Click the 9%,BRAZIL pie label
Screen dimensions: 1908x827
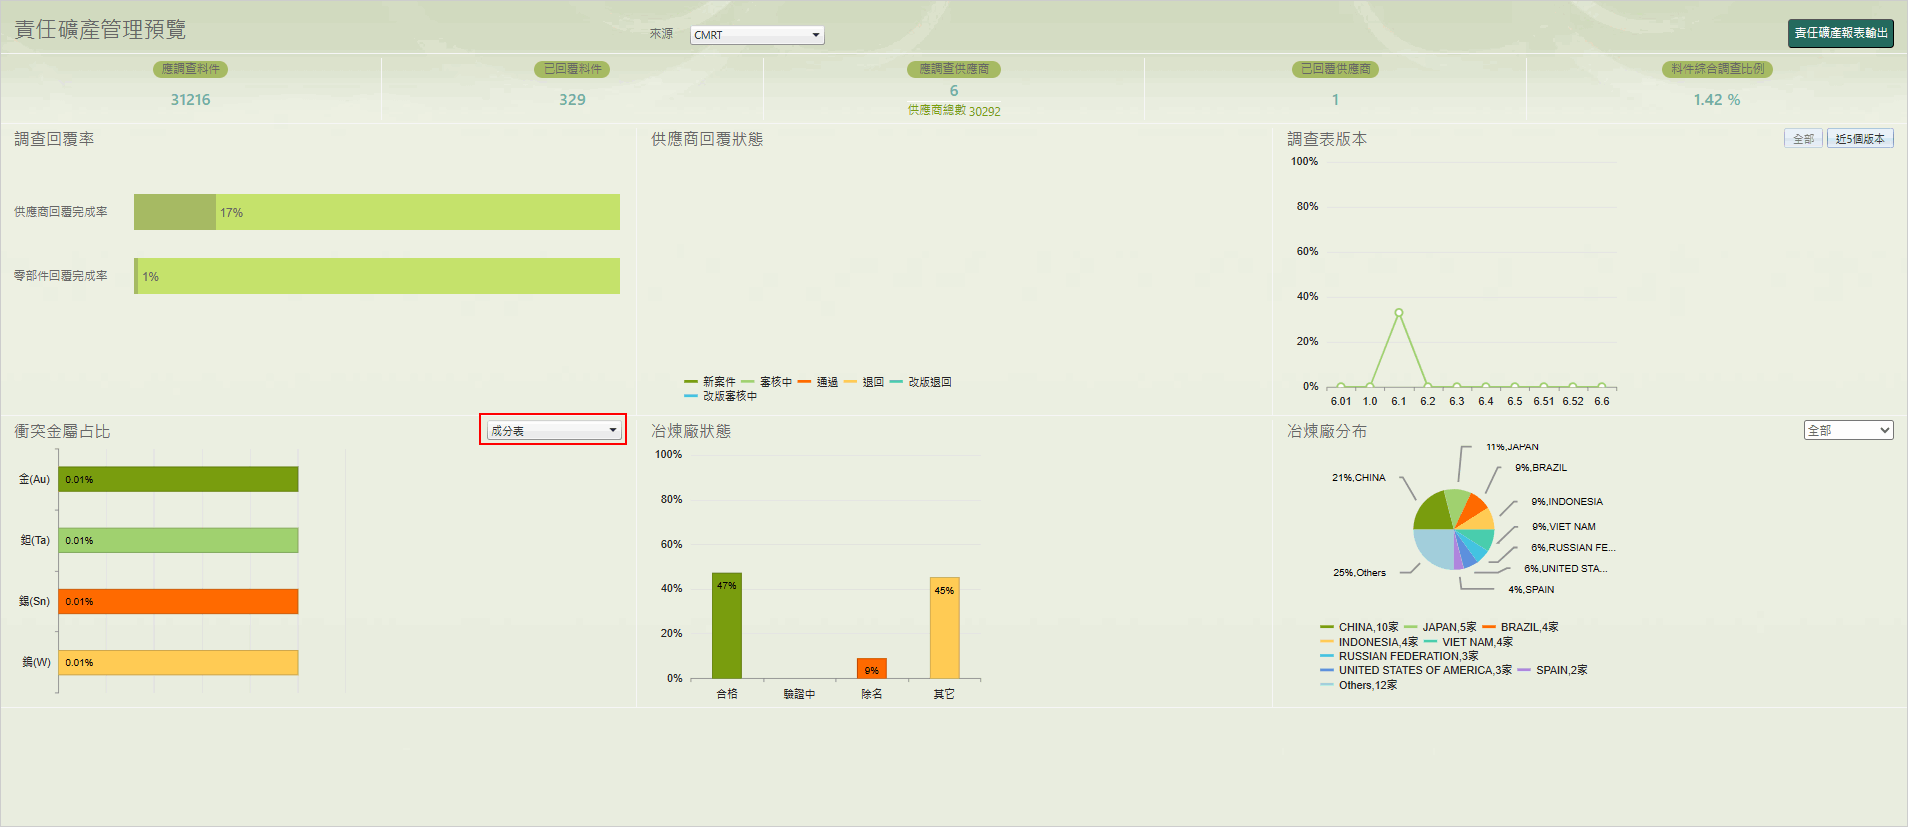point(1541,468)
